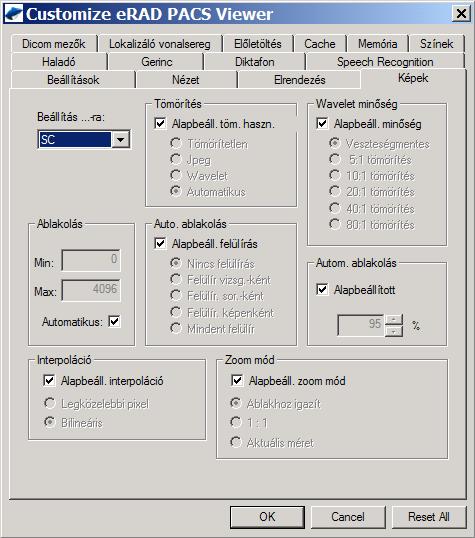Toggle Alapbeáll. interpoláció checkbox

click(49, 380)
